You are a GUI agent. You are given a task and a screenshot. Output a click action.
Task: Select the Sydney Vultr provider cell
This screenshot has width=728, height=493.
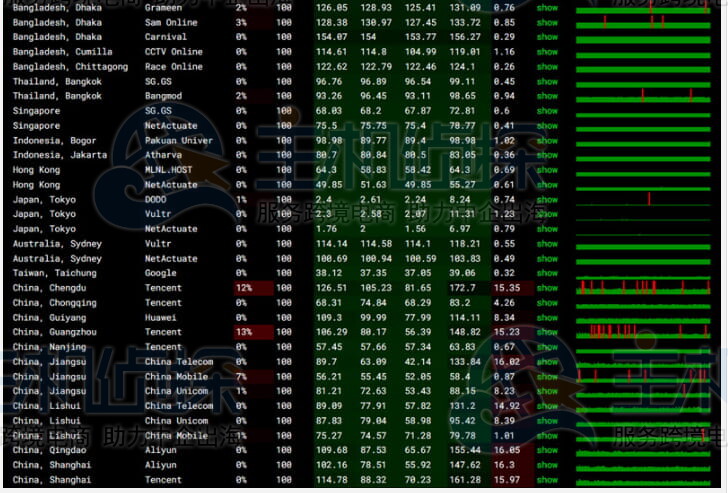coord(158,244)
